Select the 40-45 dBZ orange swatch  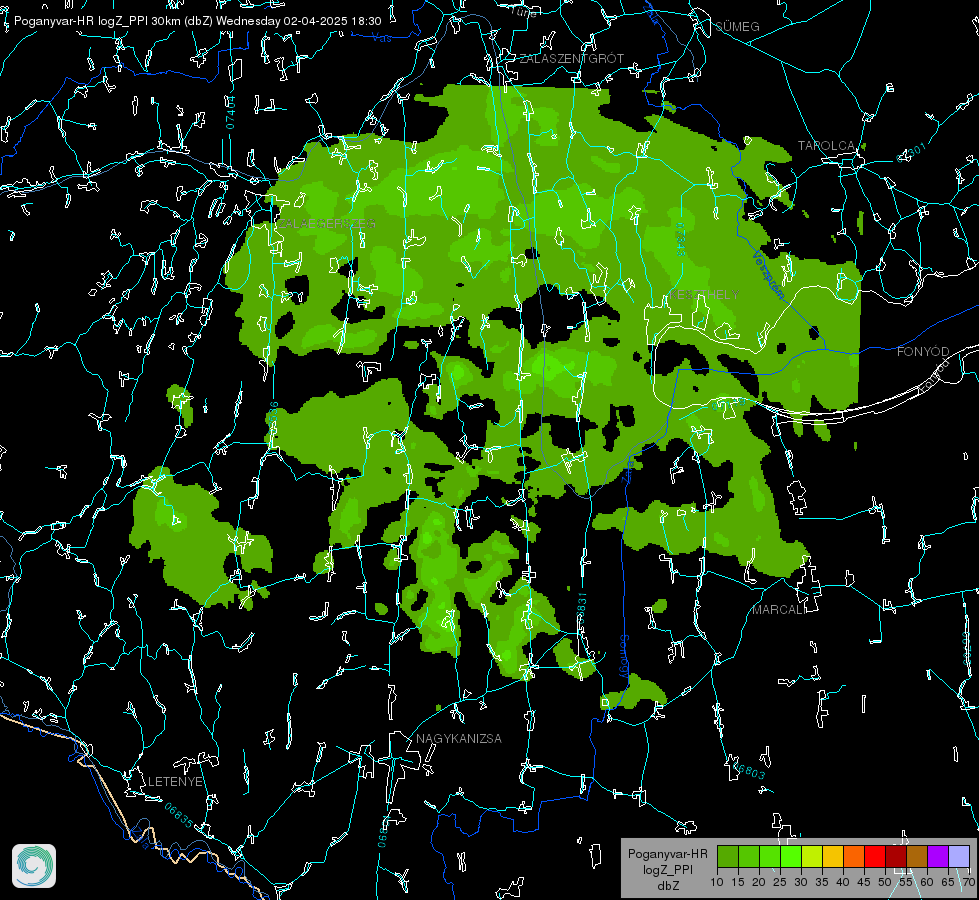click(854, 856)
